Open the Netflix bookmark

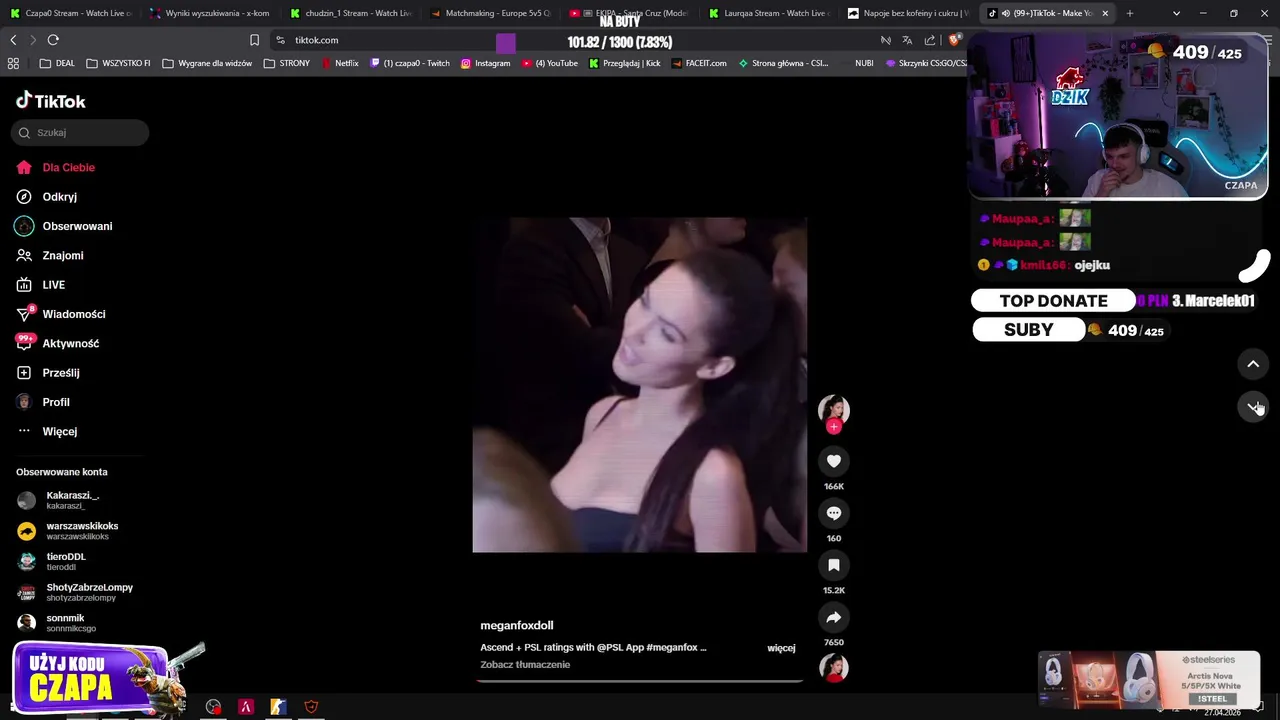(x=340, y=63)
